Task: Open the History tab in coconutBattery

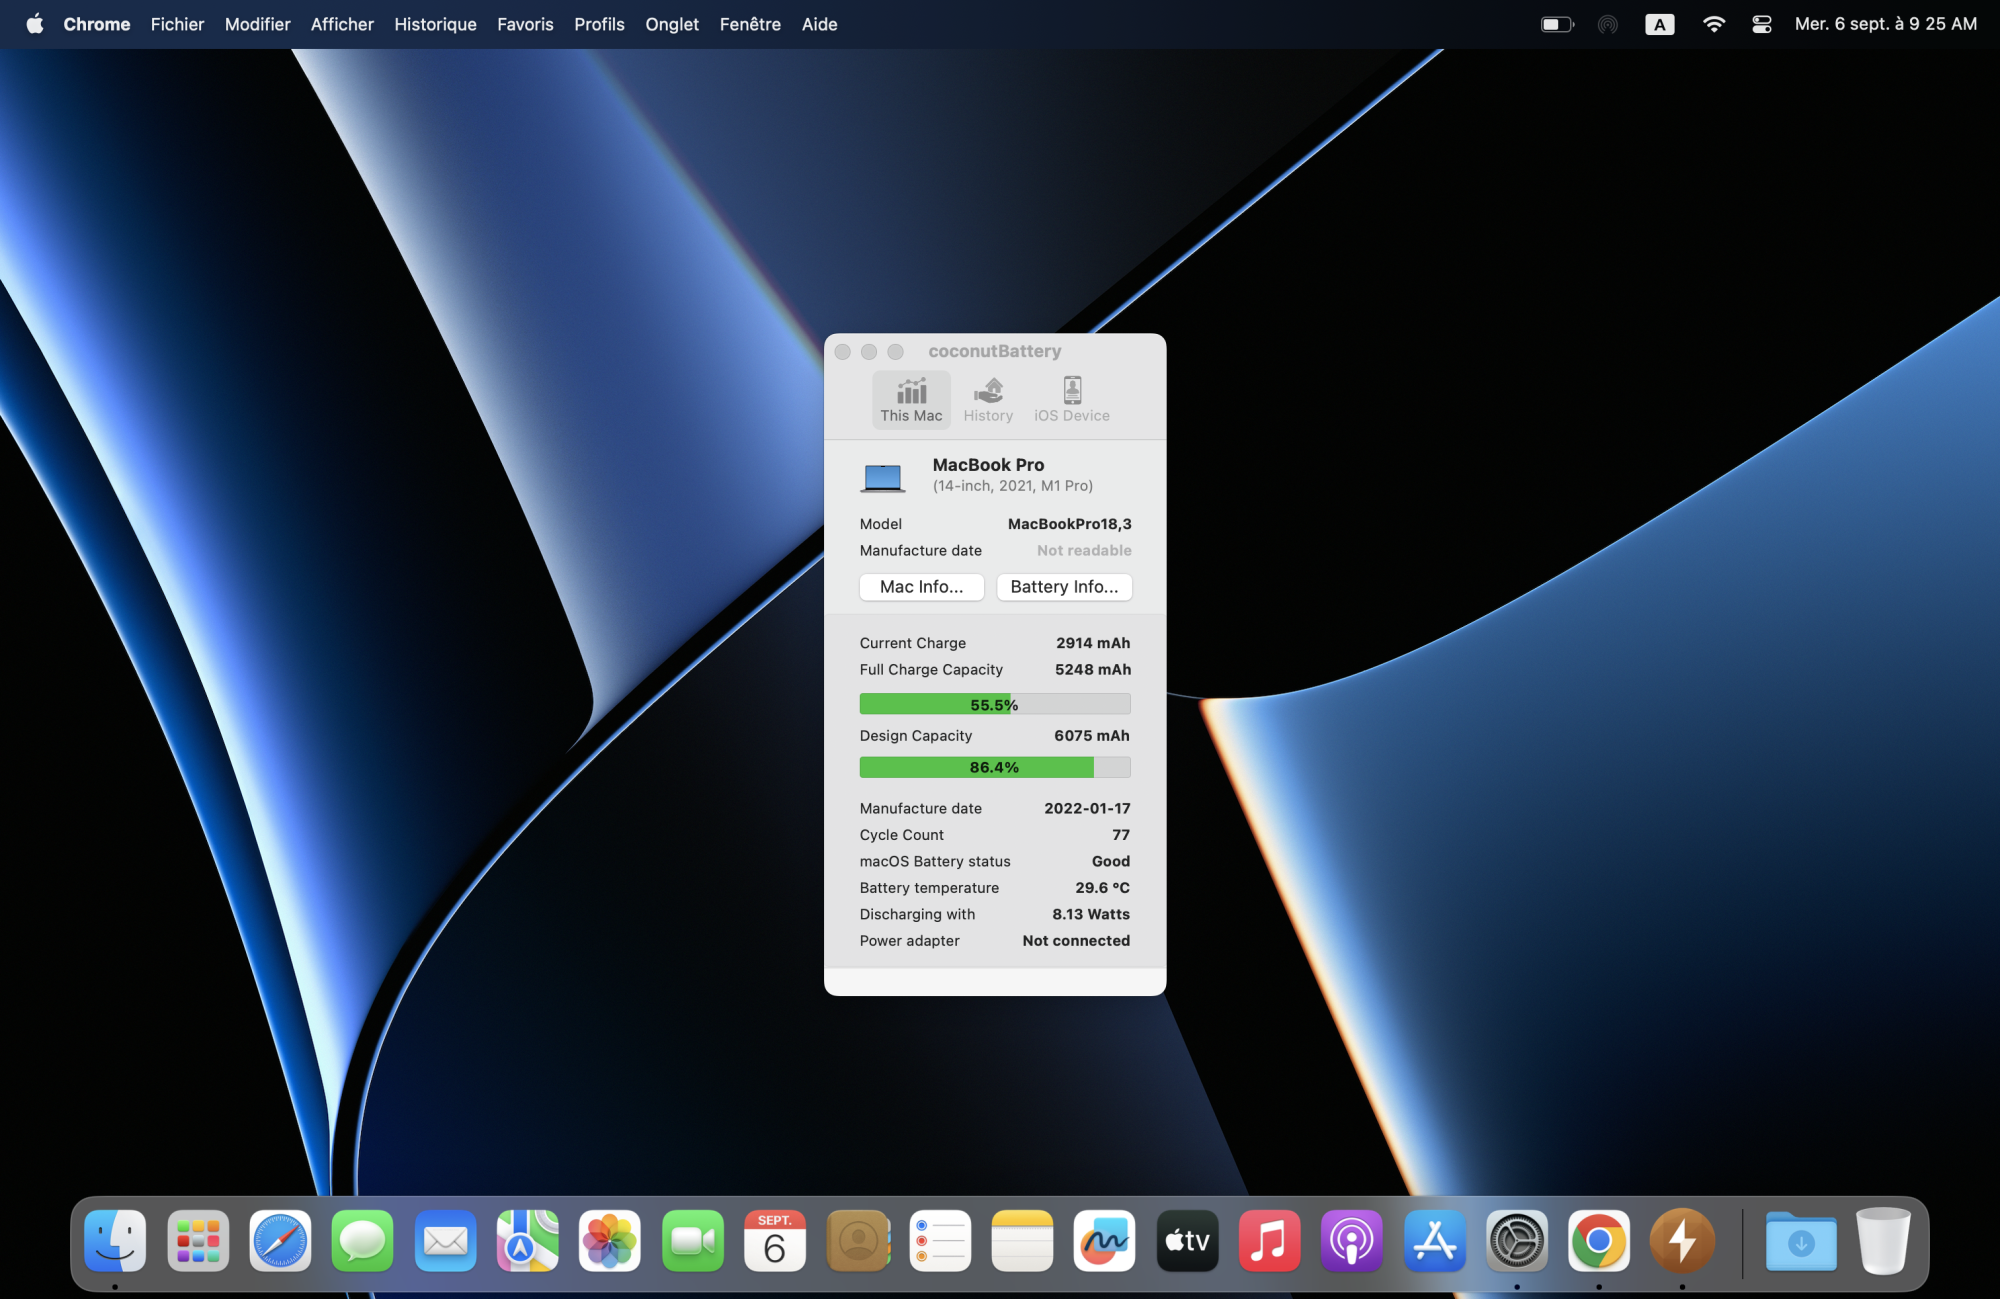Action: [988, 400]
